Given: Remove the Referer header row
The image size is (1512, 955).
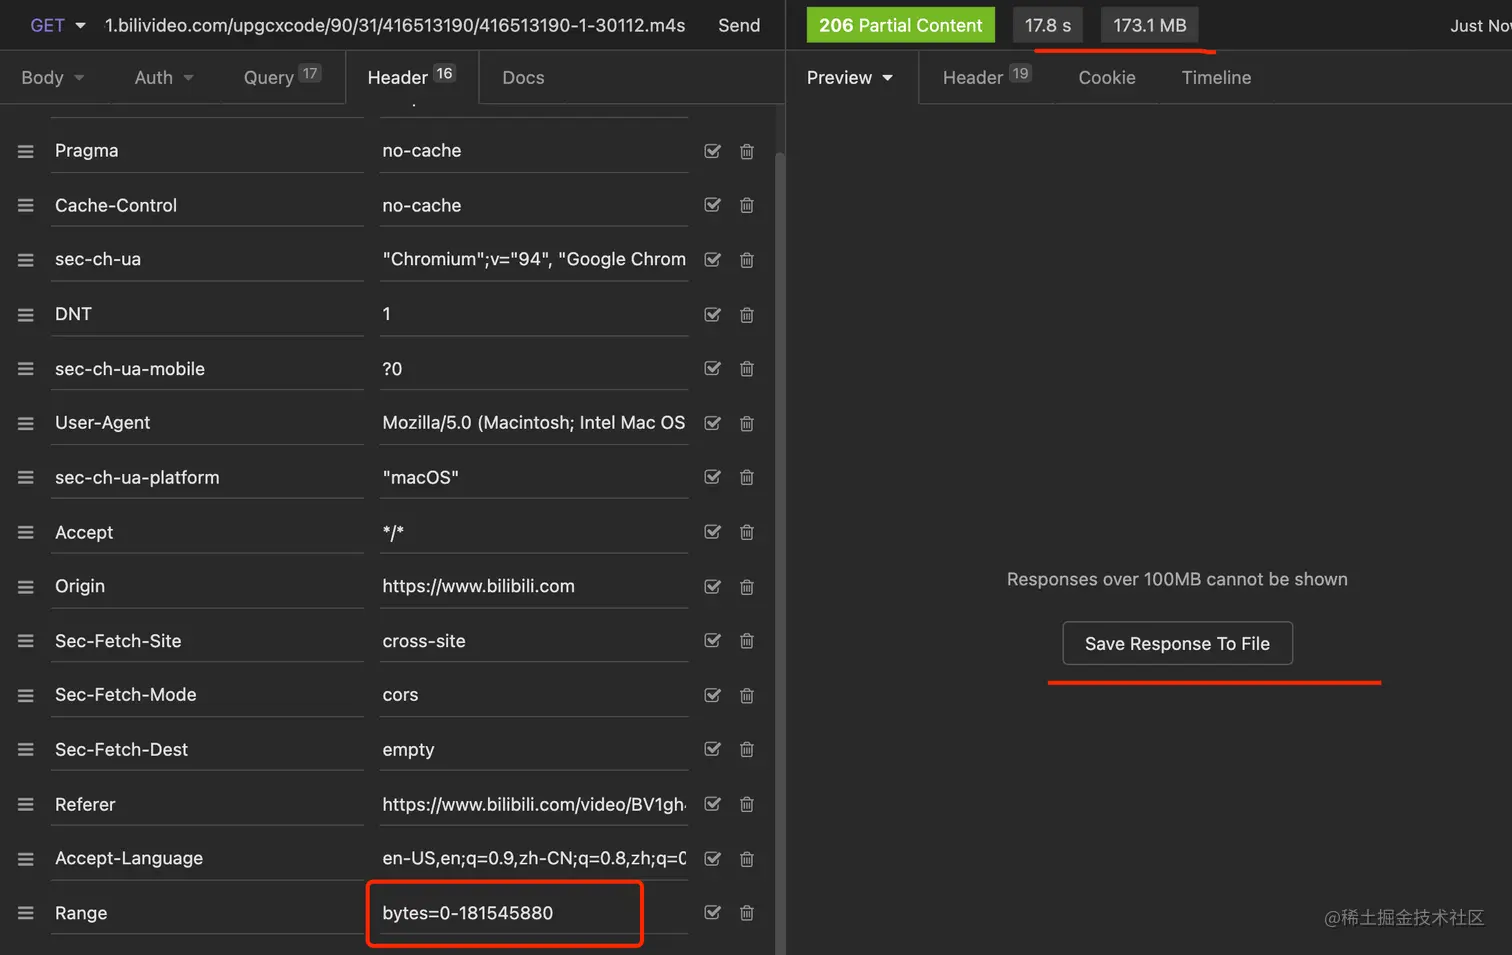Looking at the screenshot, I should (x=746, y=804).
